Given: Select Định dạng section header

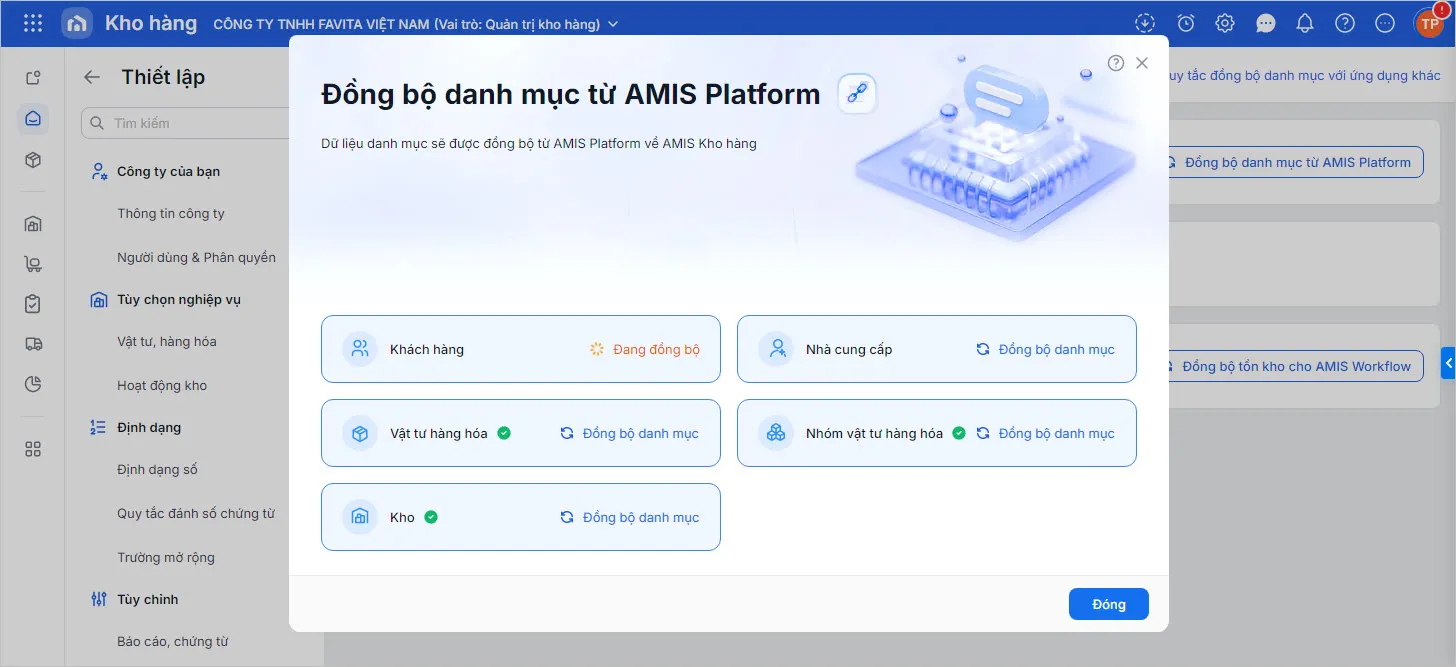Looking at the screenshot, I should [149, 427].
